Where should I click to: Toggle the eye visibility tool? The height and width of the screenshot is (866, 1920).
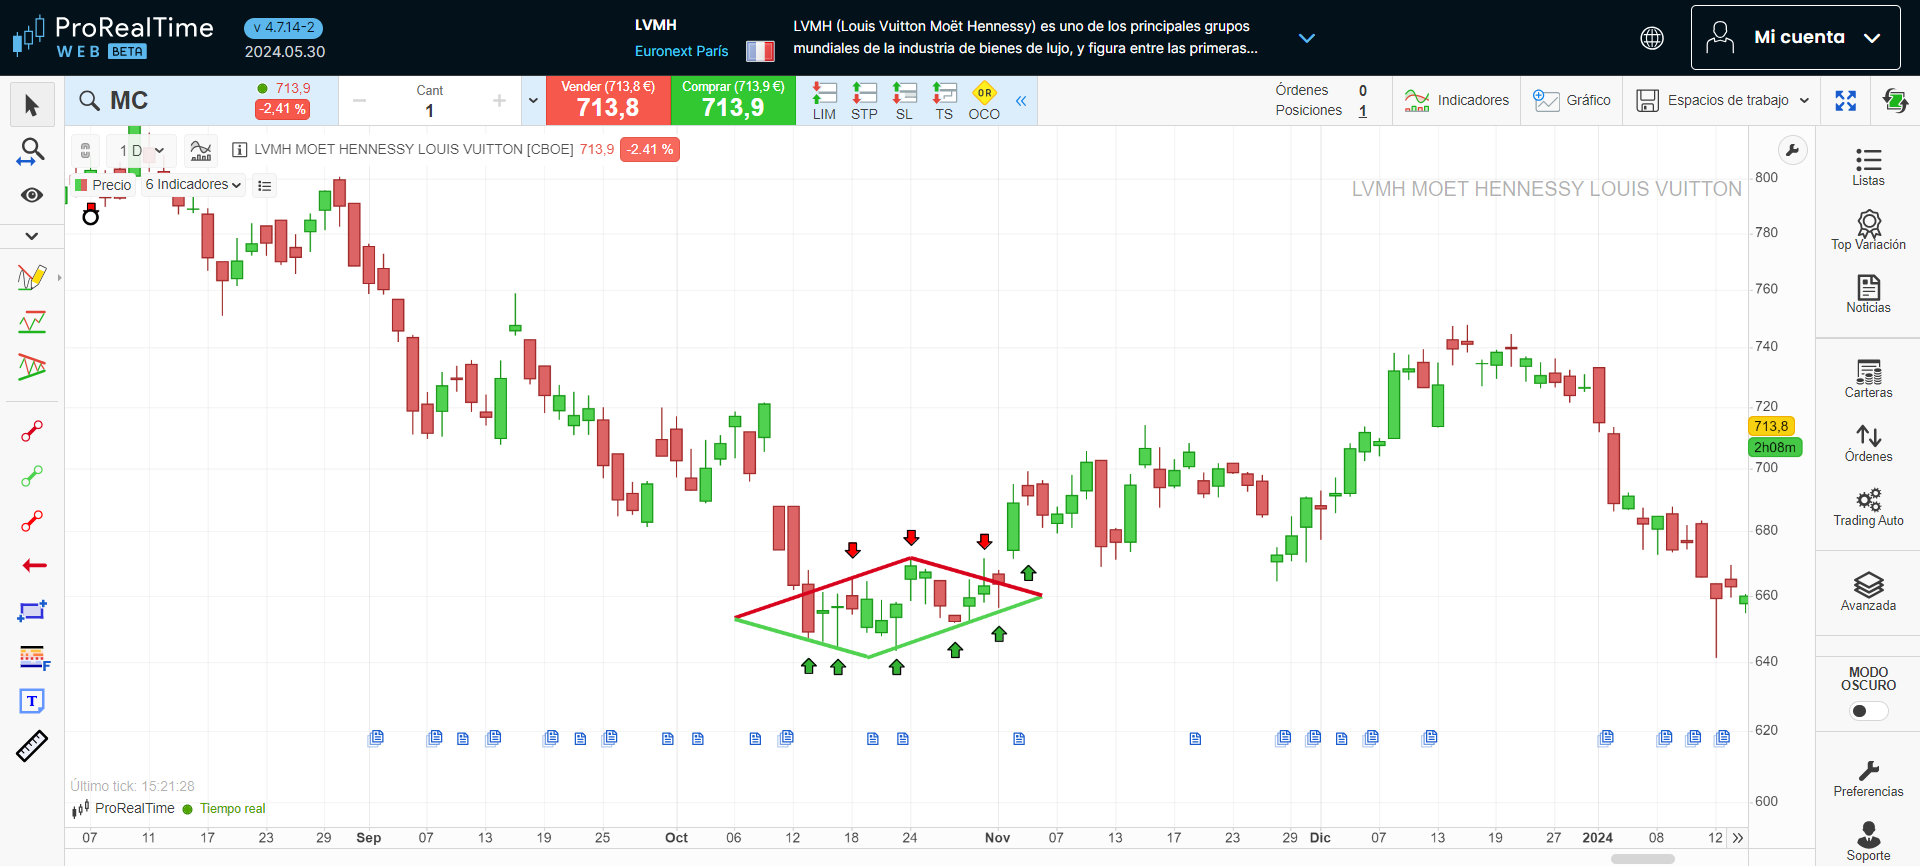pyautogui.click(x=32, y=195)
